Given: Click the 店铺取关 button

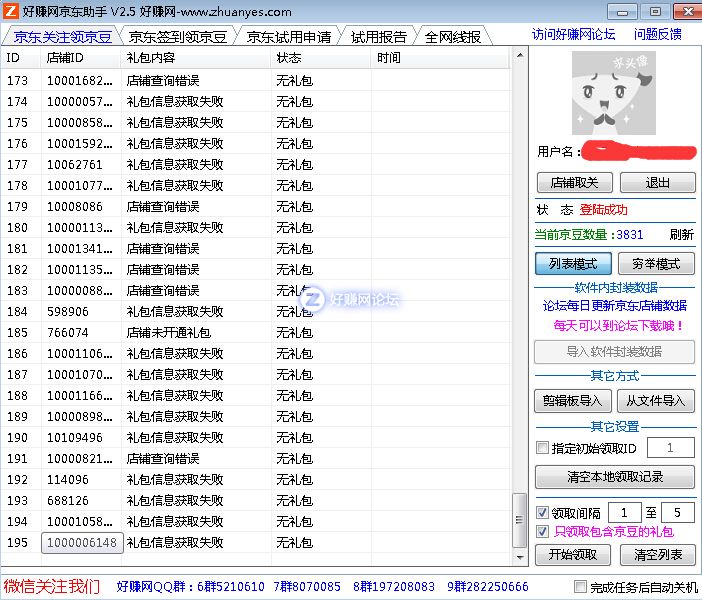Looking at the screenshot, I should coord(574,183).
